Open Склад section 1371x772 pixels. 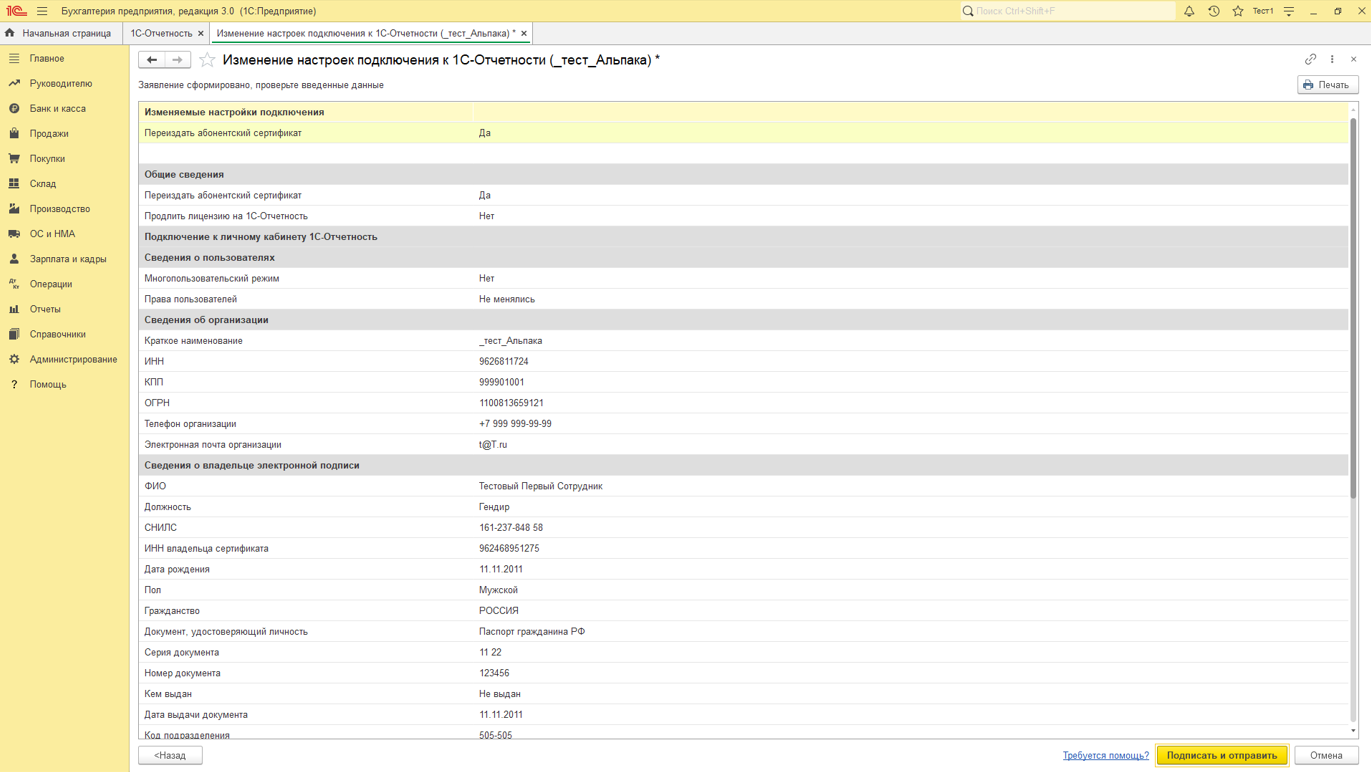(x=65, y=183)
